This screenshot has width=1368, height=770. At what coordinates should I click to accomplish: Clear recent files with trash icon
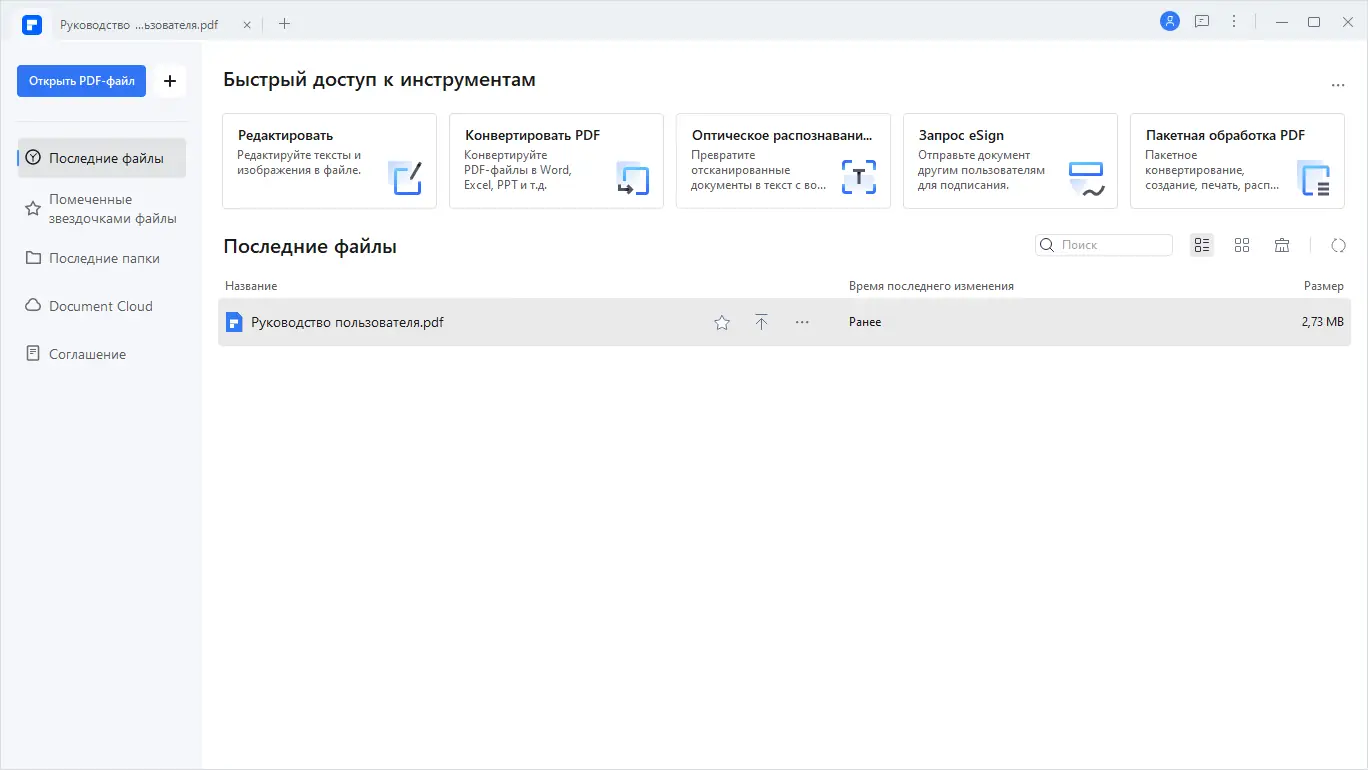pyautogui.click(x=1282, y=244)
